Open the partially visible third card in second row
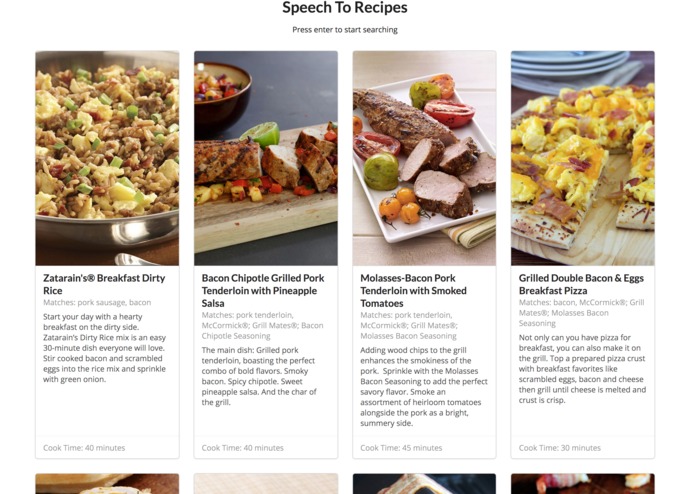 (424, 484)
